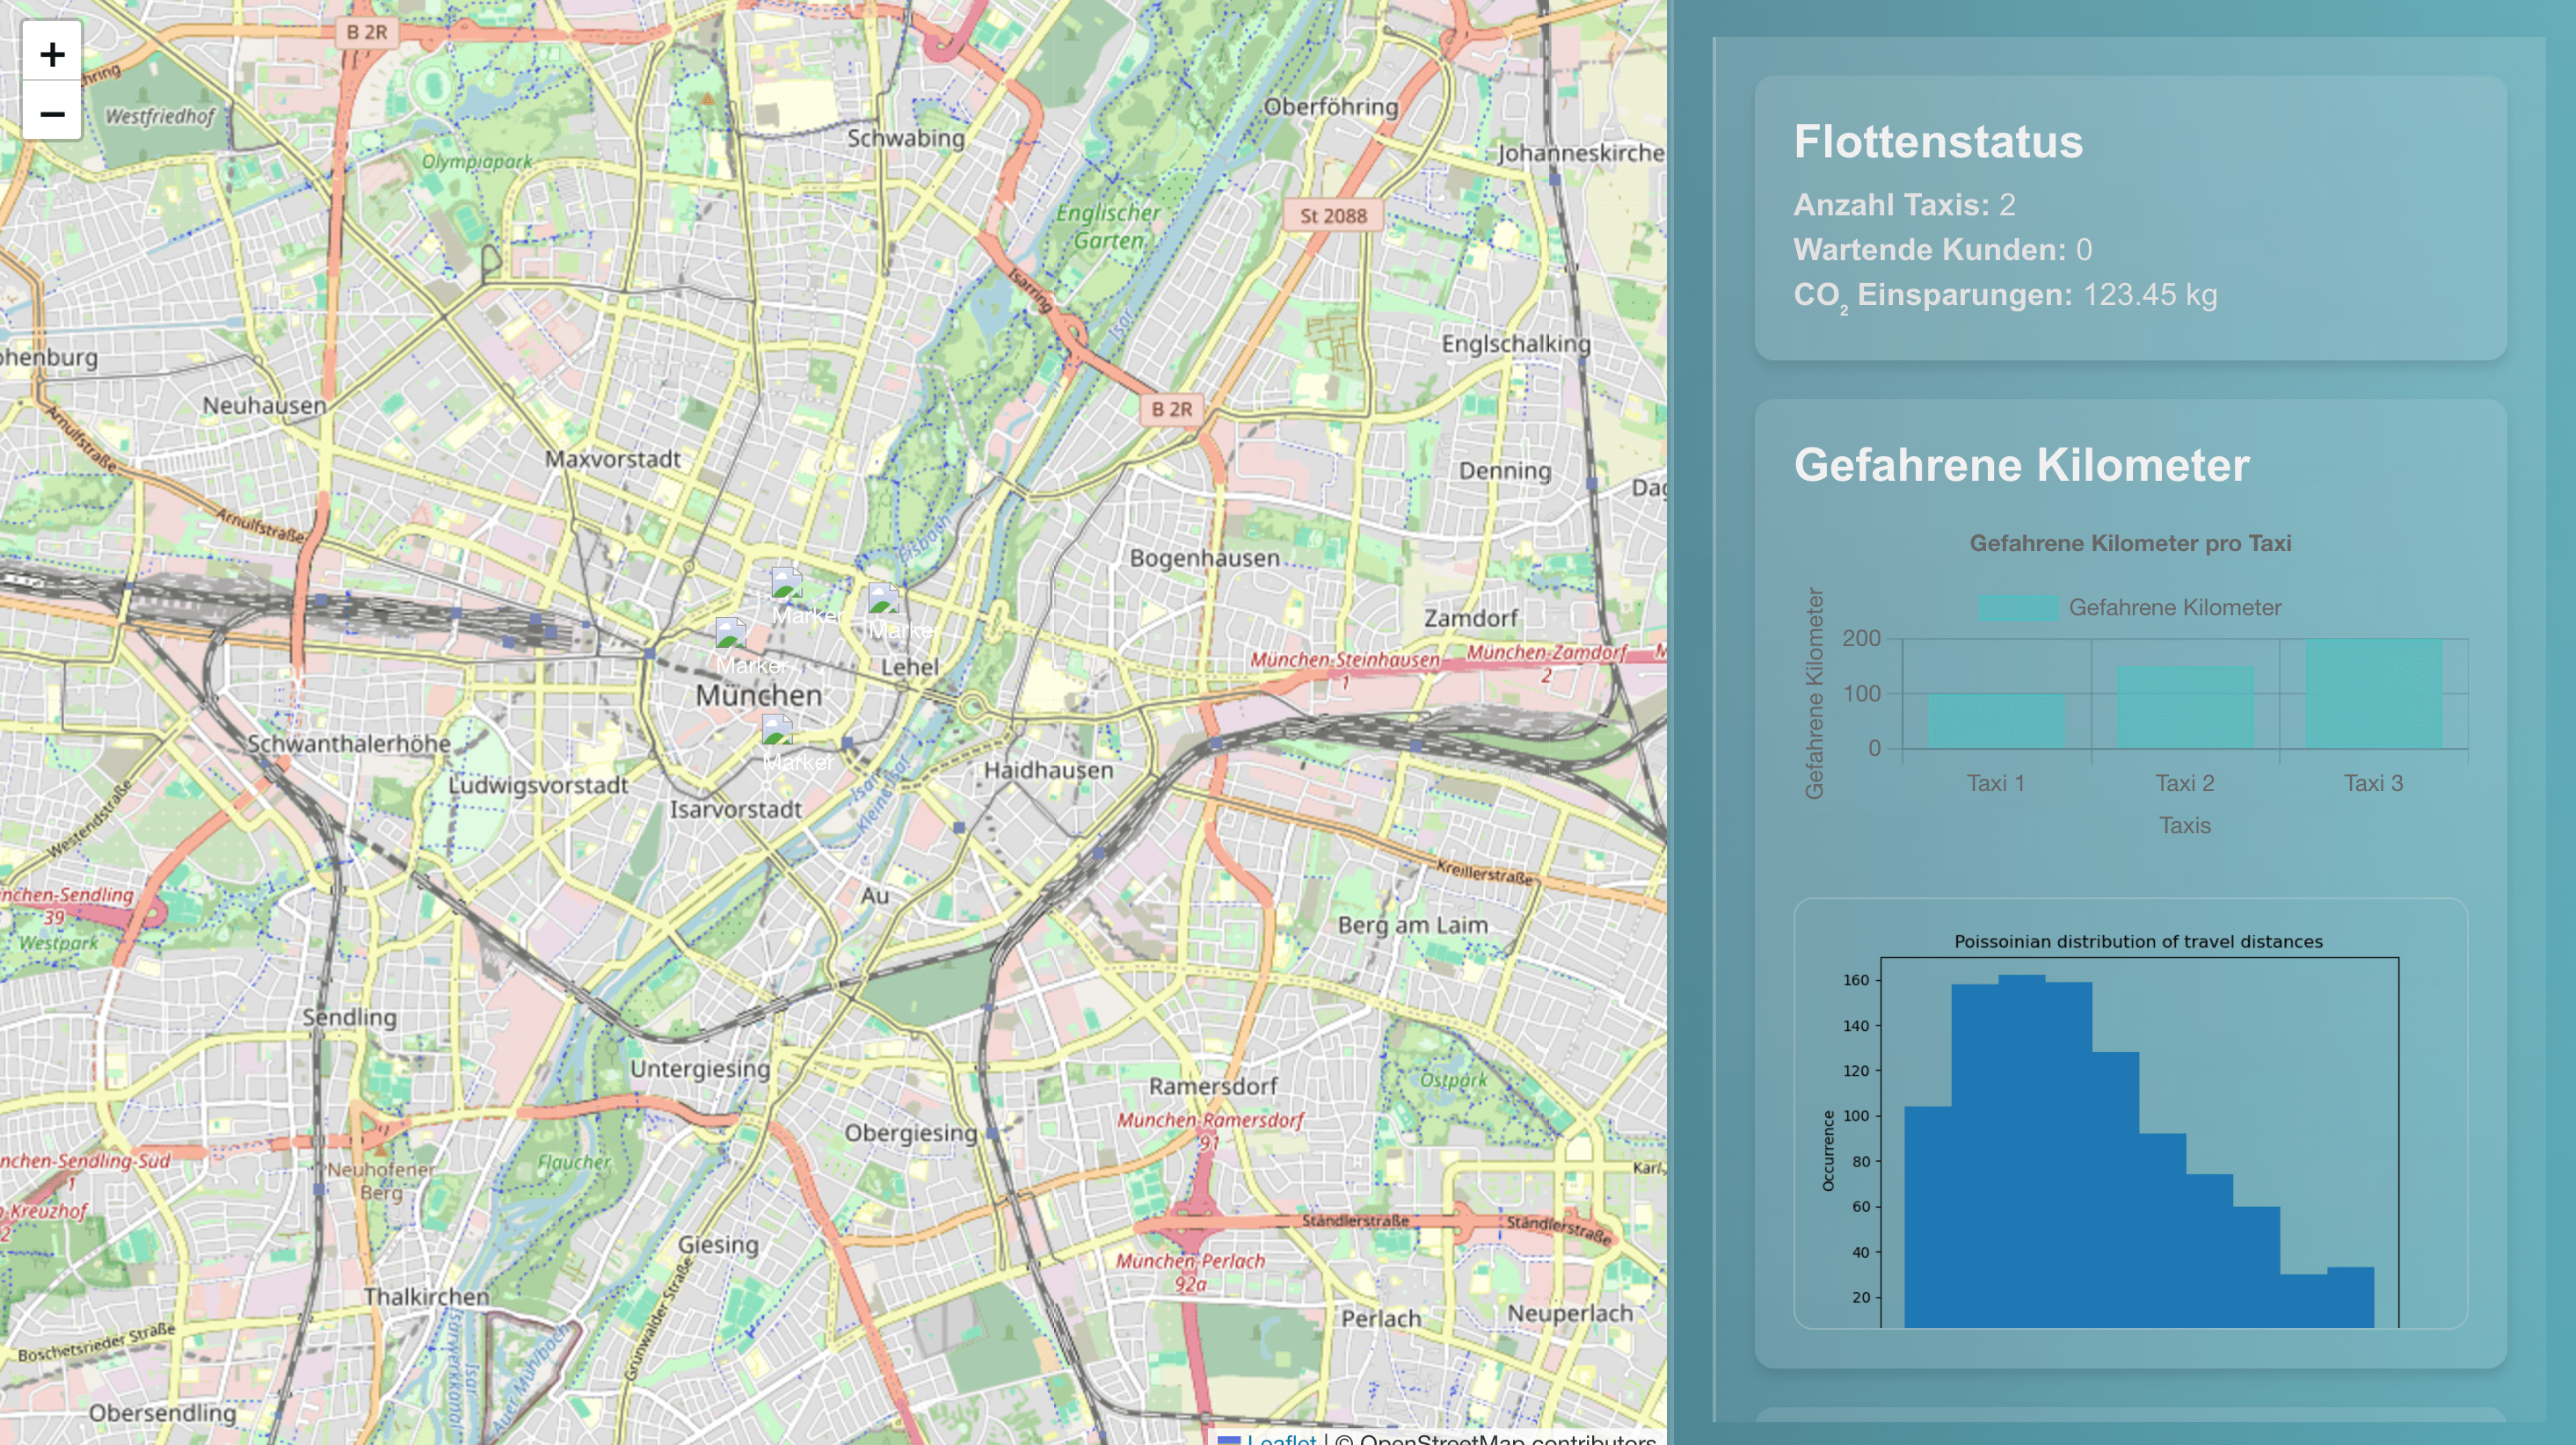Click the Olympiapark label on the map
This screenshot has height=1445, width=2576.
(477, 161)
